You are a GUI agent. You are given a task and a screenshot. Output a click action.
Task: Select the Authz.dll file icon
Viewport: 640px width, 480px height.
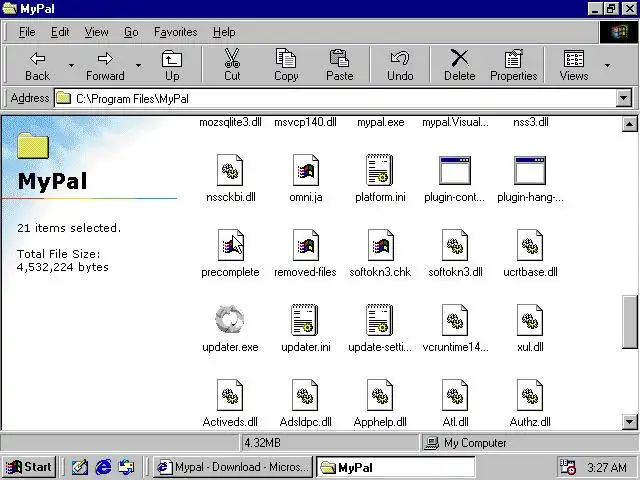coord(530,395)
